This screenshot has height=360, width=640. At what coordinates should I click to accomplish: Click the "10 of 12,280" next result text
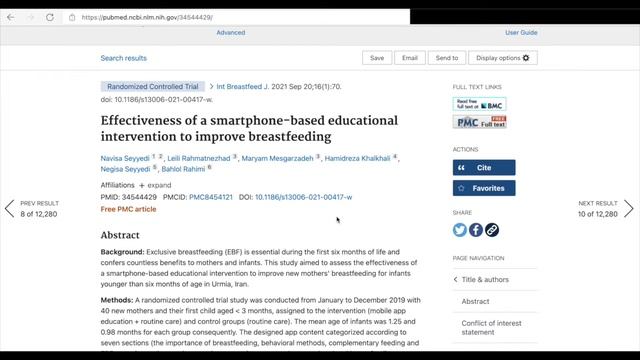click(598, 214)
